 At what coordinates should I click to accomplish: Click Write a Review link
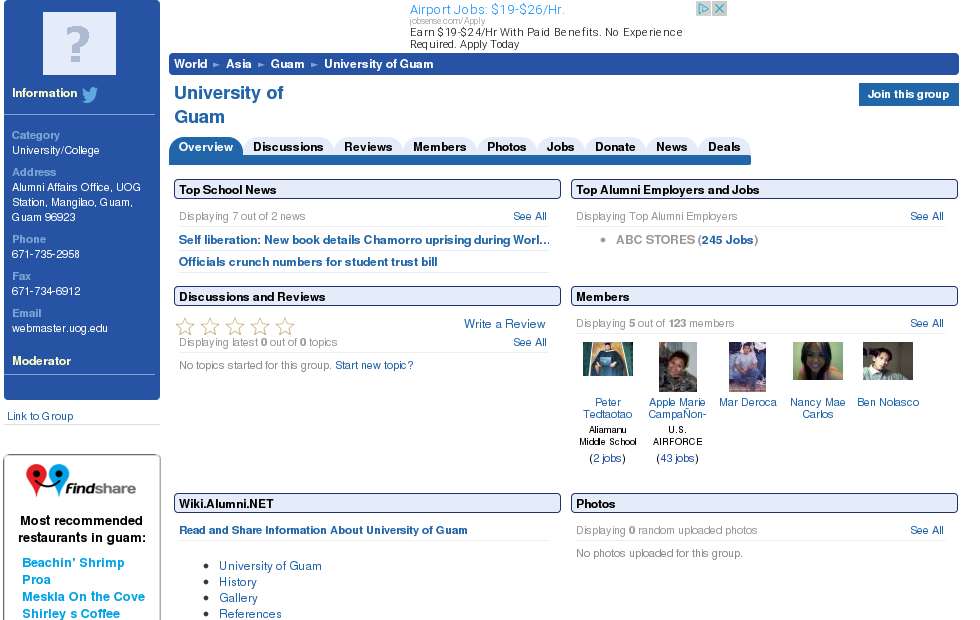click(x=504, y=324)
